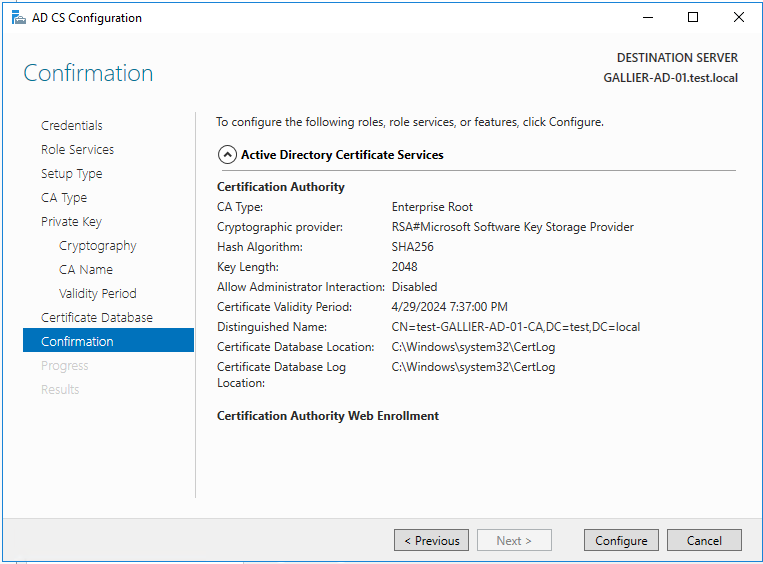This screenshot has width=763, height=564.
Task: Open the Setup Type step
Action: [72, 174]
